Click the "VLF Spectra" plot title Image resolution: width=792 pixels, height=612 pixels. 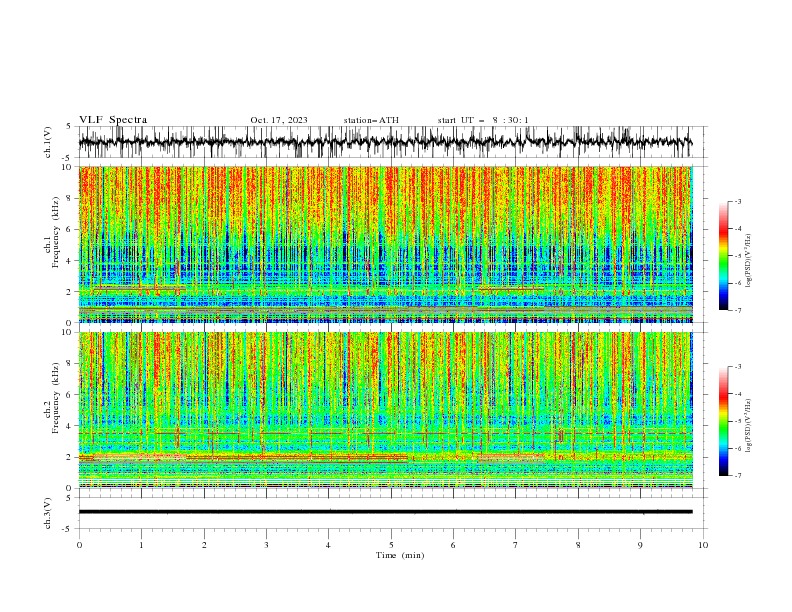click(x=113, y=120)
